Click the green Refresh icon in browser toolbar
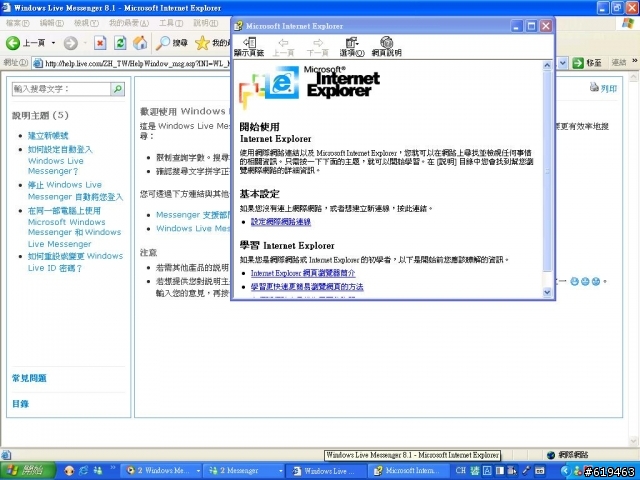640x480 pixels. tap(120, 42)
